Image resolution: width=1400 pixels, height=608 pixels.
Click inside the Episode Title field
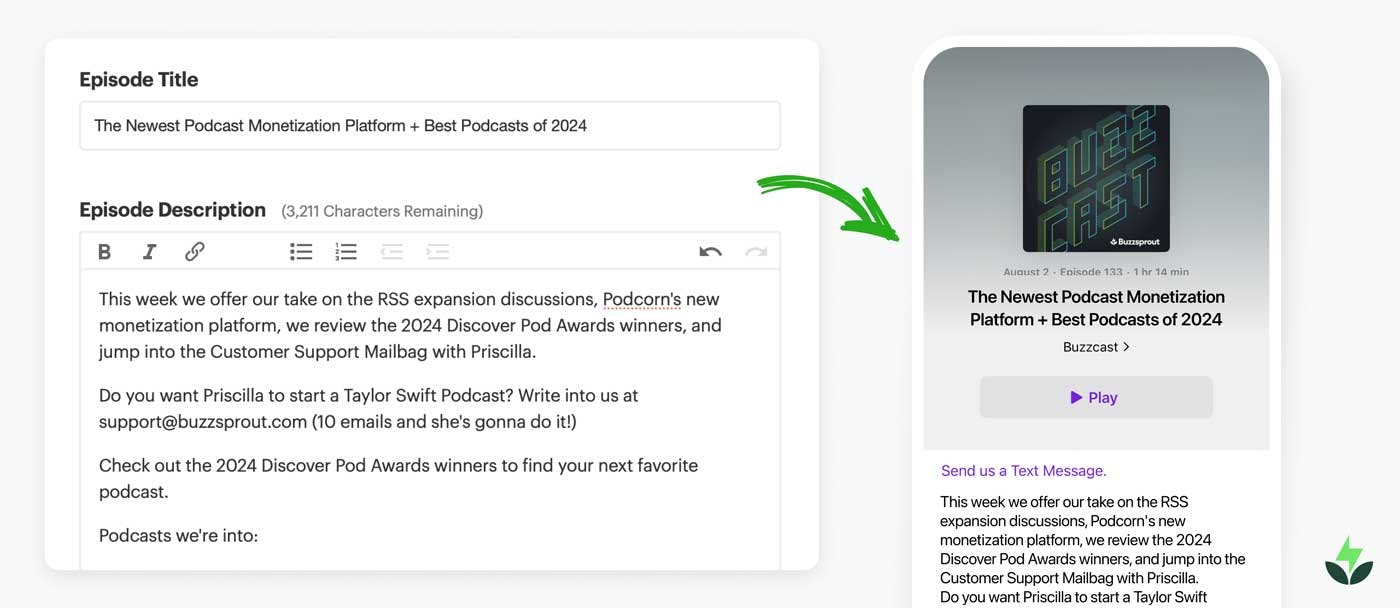click(430, 125)
